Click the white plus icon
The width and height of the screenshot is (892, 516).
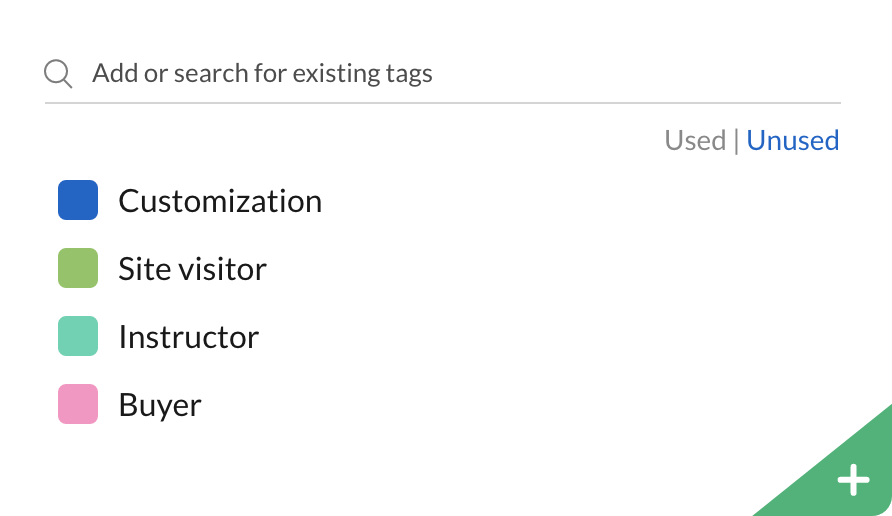point(853,480)
